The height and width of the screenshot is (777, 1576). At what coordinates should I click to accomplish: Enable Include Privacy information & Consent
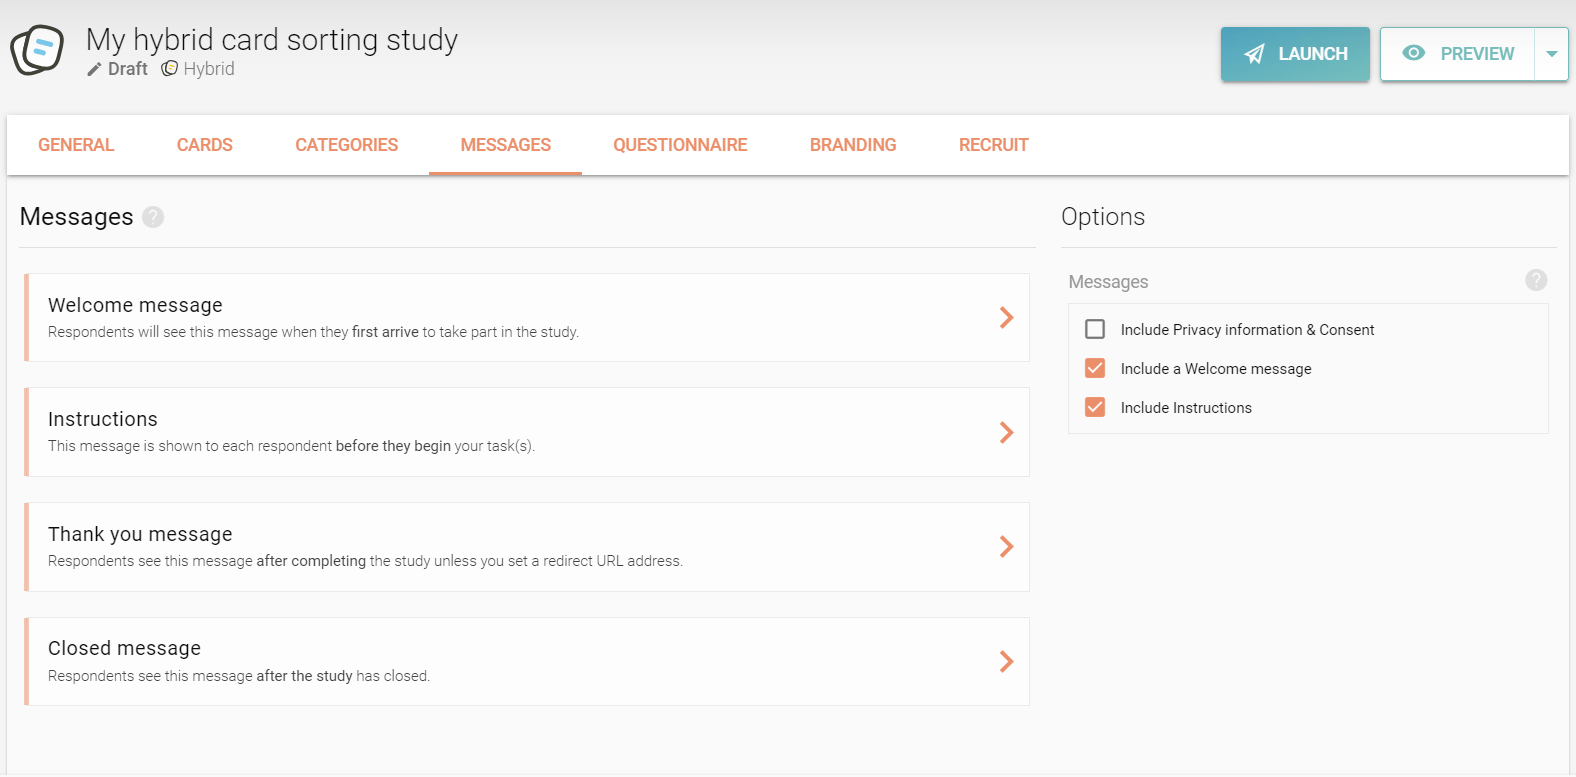tap(1095, 329)
